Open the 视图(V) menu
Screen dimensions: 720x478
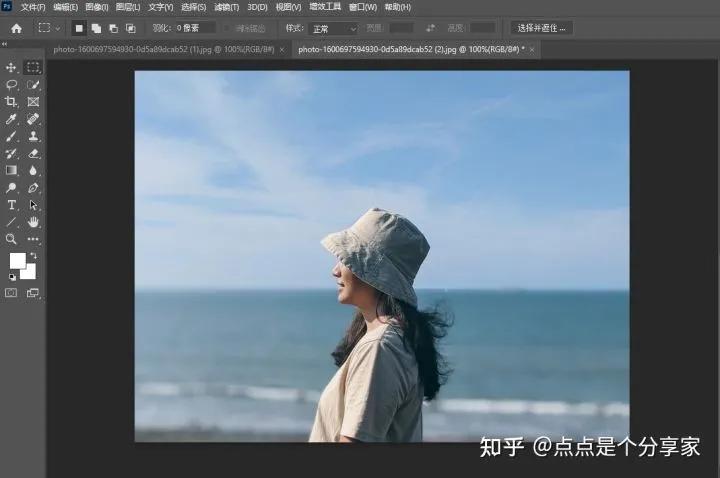[288, 7]
